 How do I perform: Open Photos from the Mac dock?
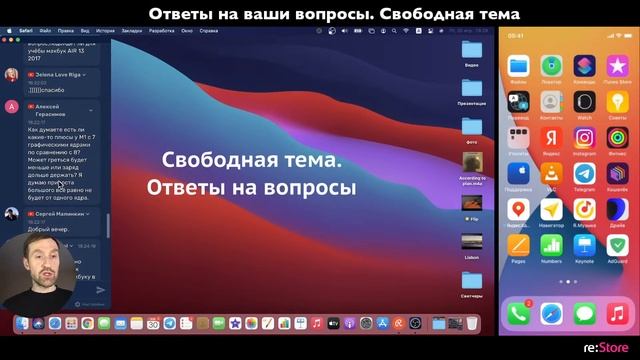pos(251,324)
